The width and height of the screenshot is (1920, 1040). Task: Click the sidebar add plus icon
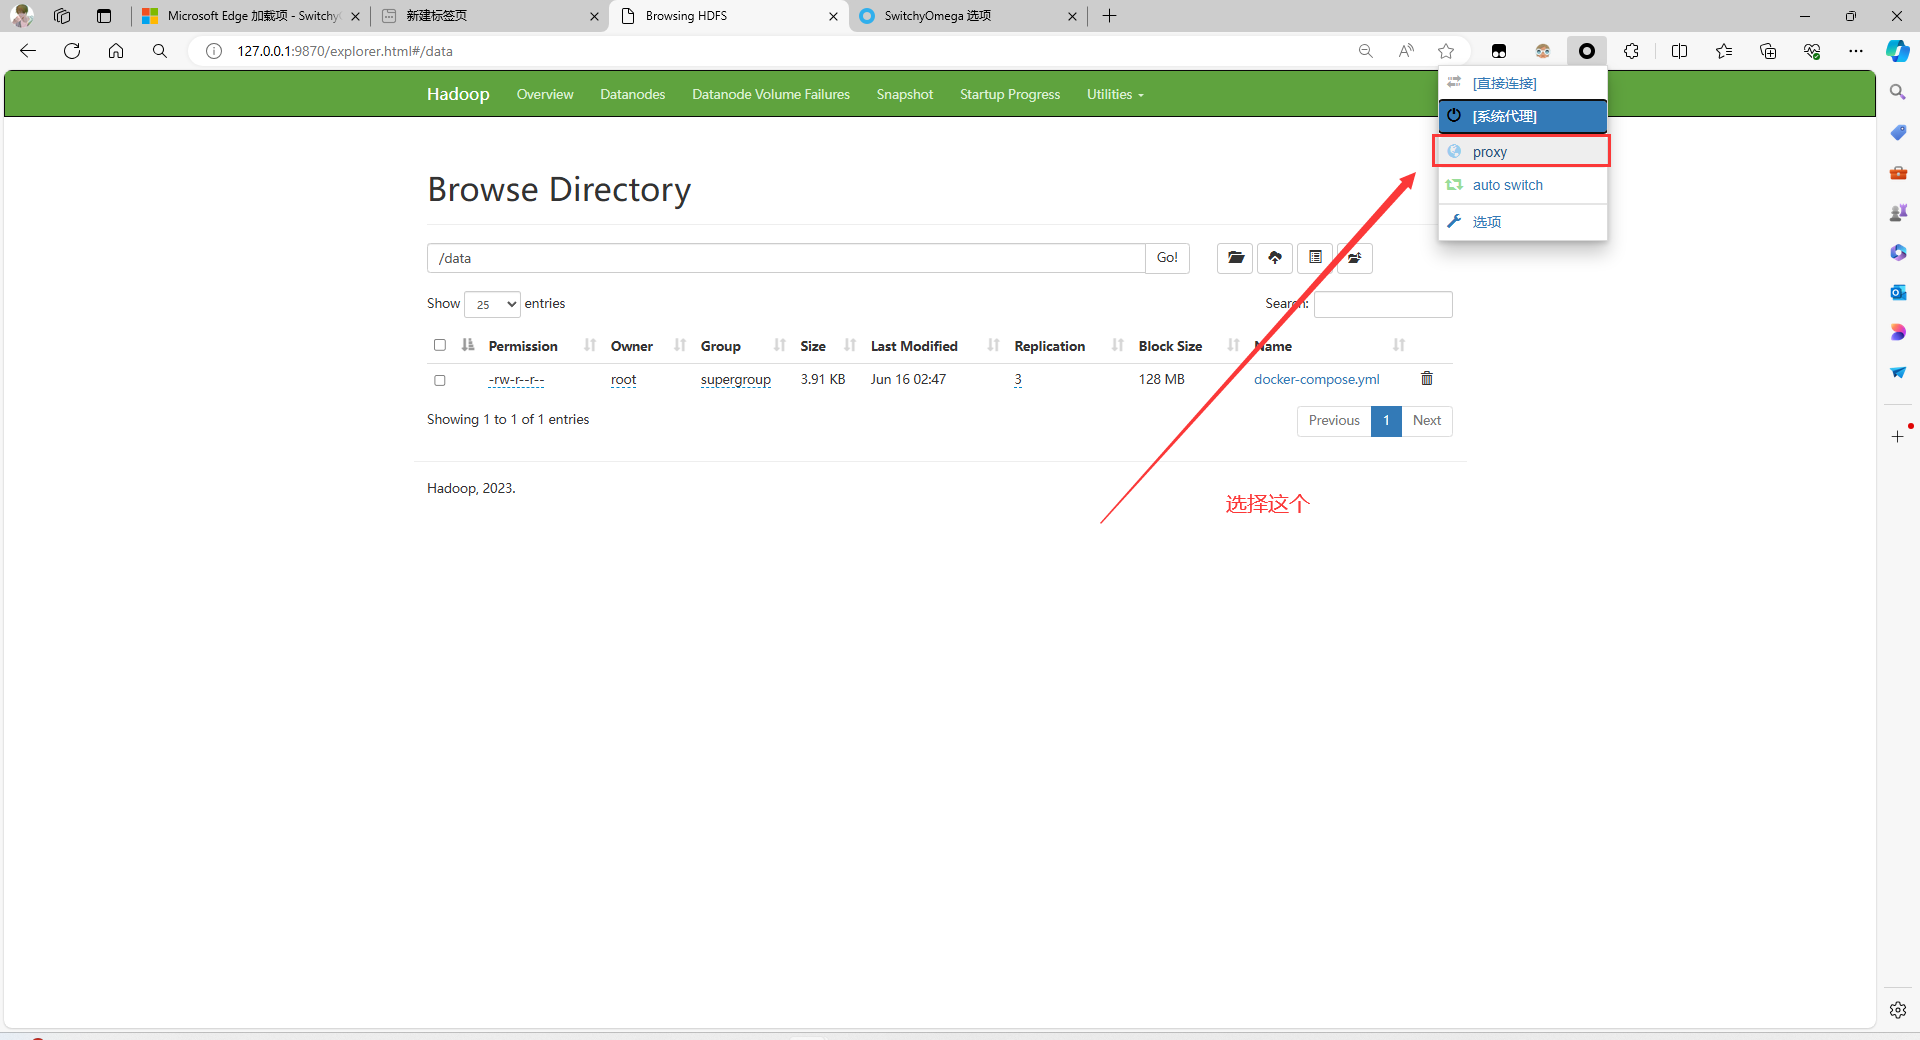coord(1898,436)
